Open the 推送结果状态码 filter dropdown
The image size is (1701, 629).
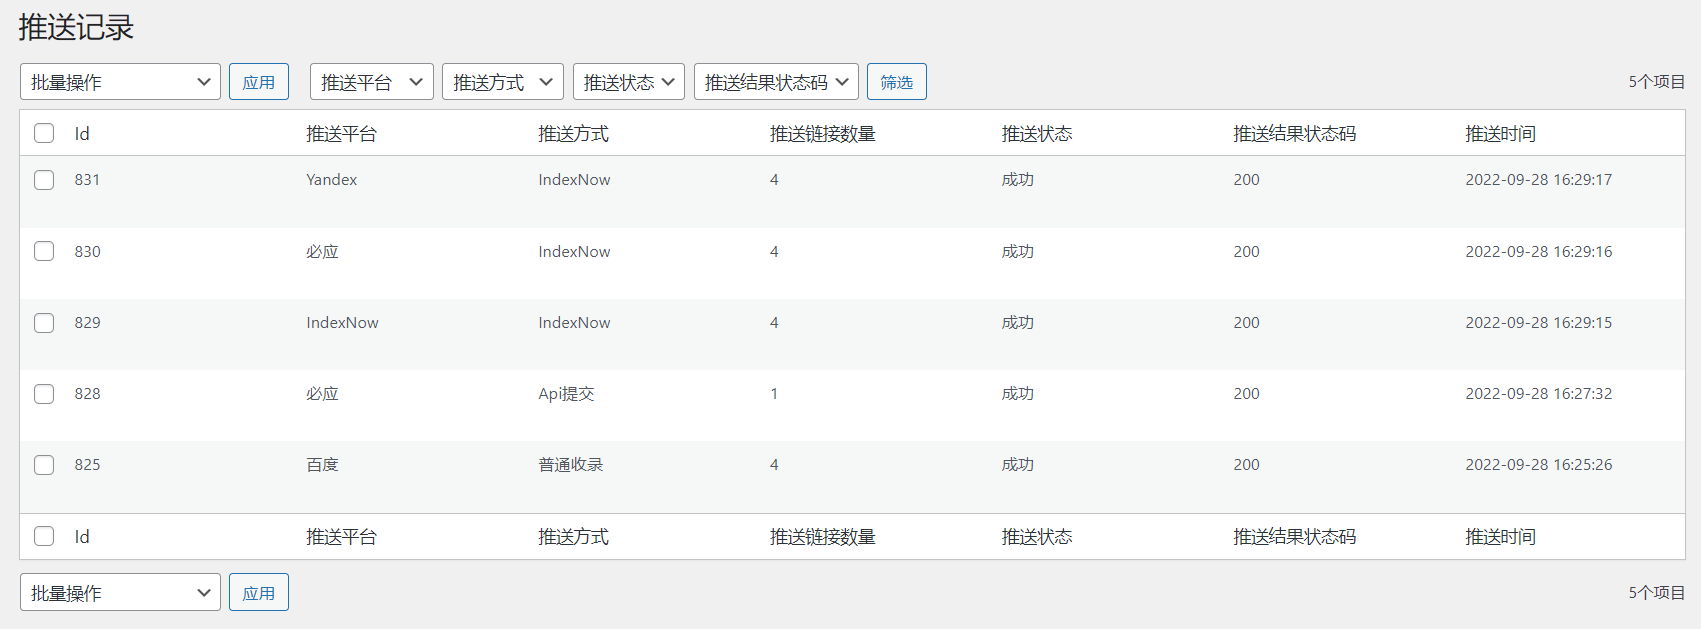pyautogui.click(x=776, y=82)
